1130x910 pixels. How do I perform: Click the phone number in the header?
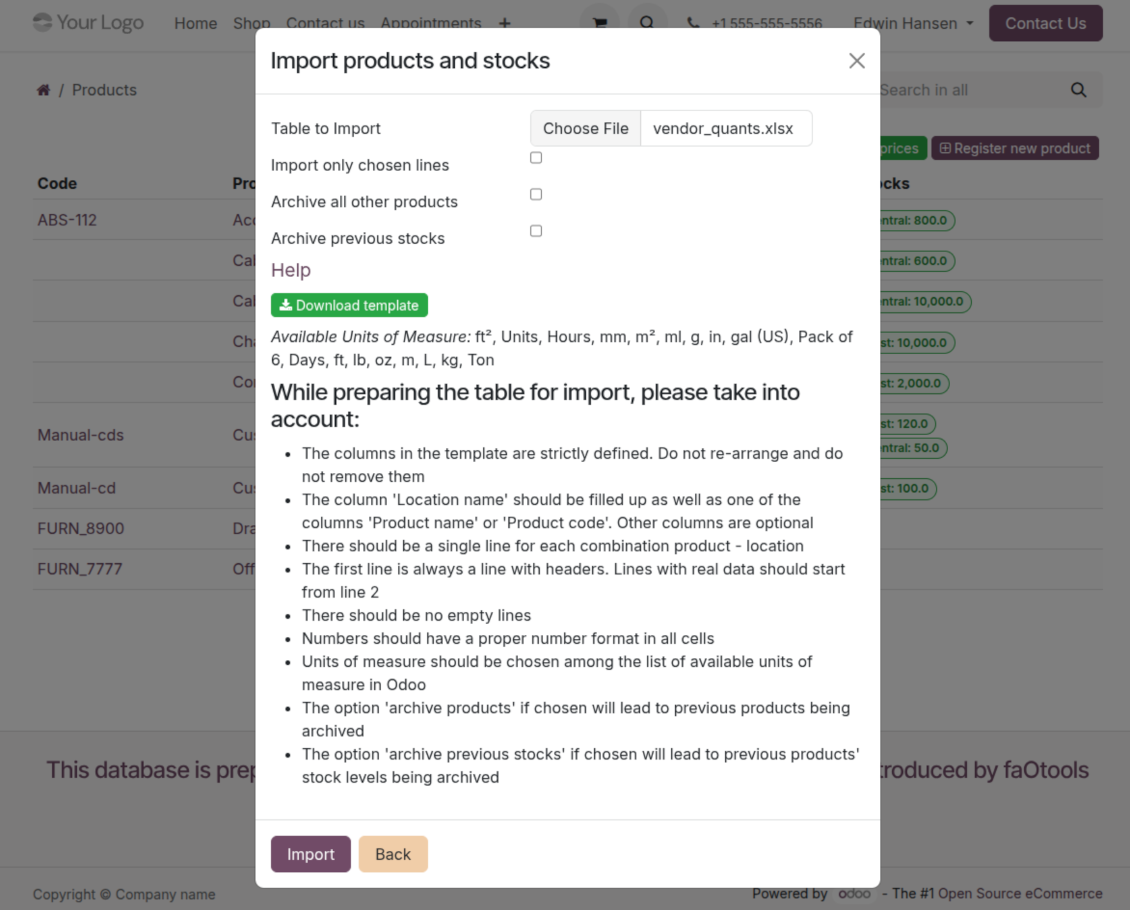point(766,23)
